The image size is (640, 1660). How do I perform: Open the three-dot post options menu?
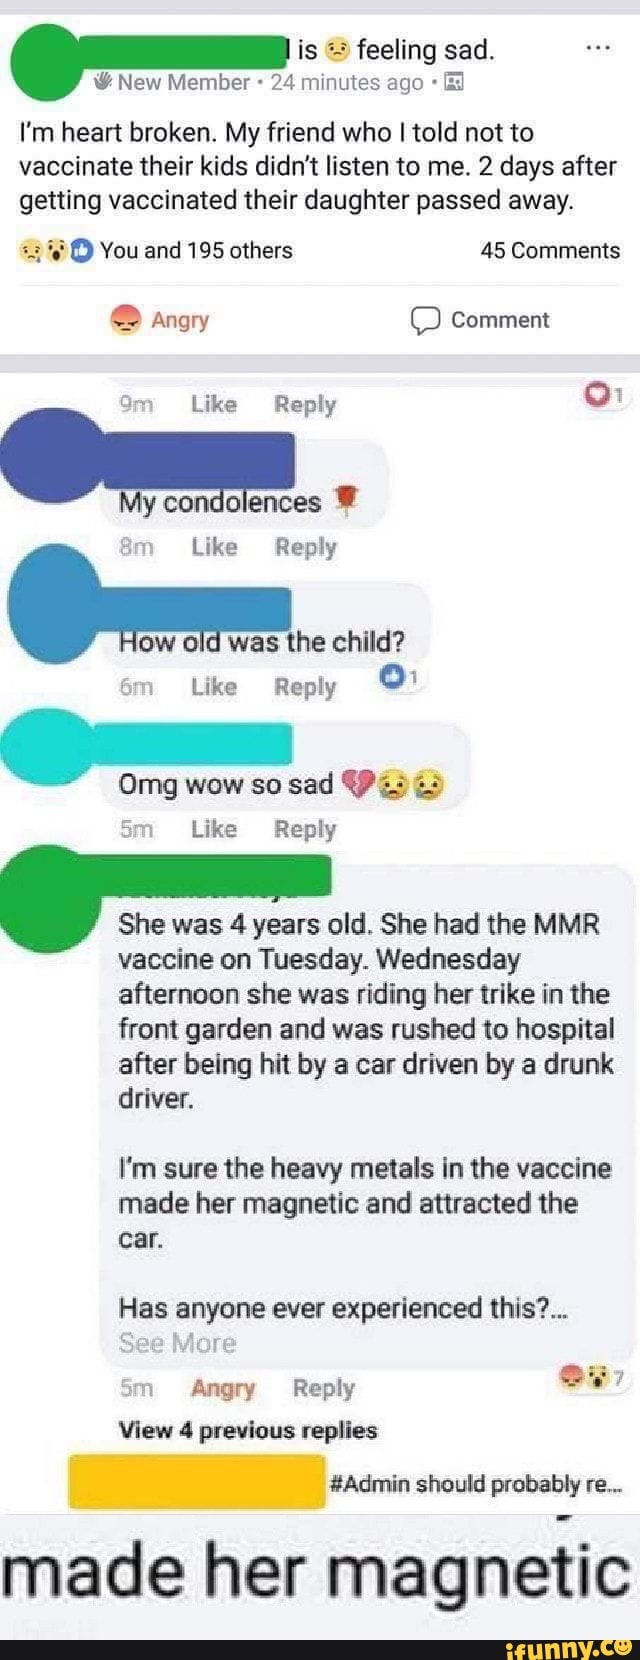[597, 47]
